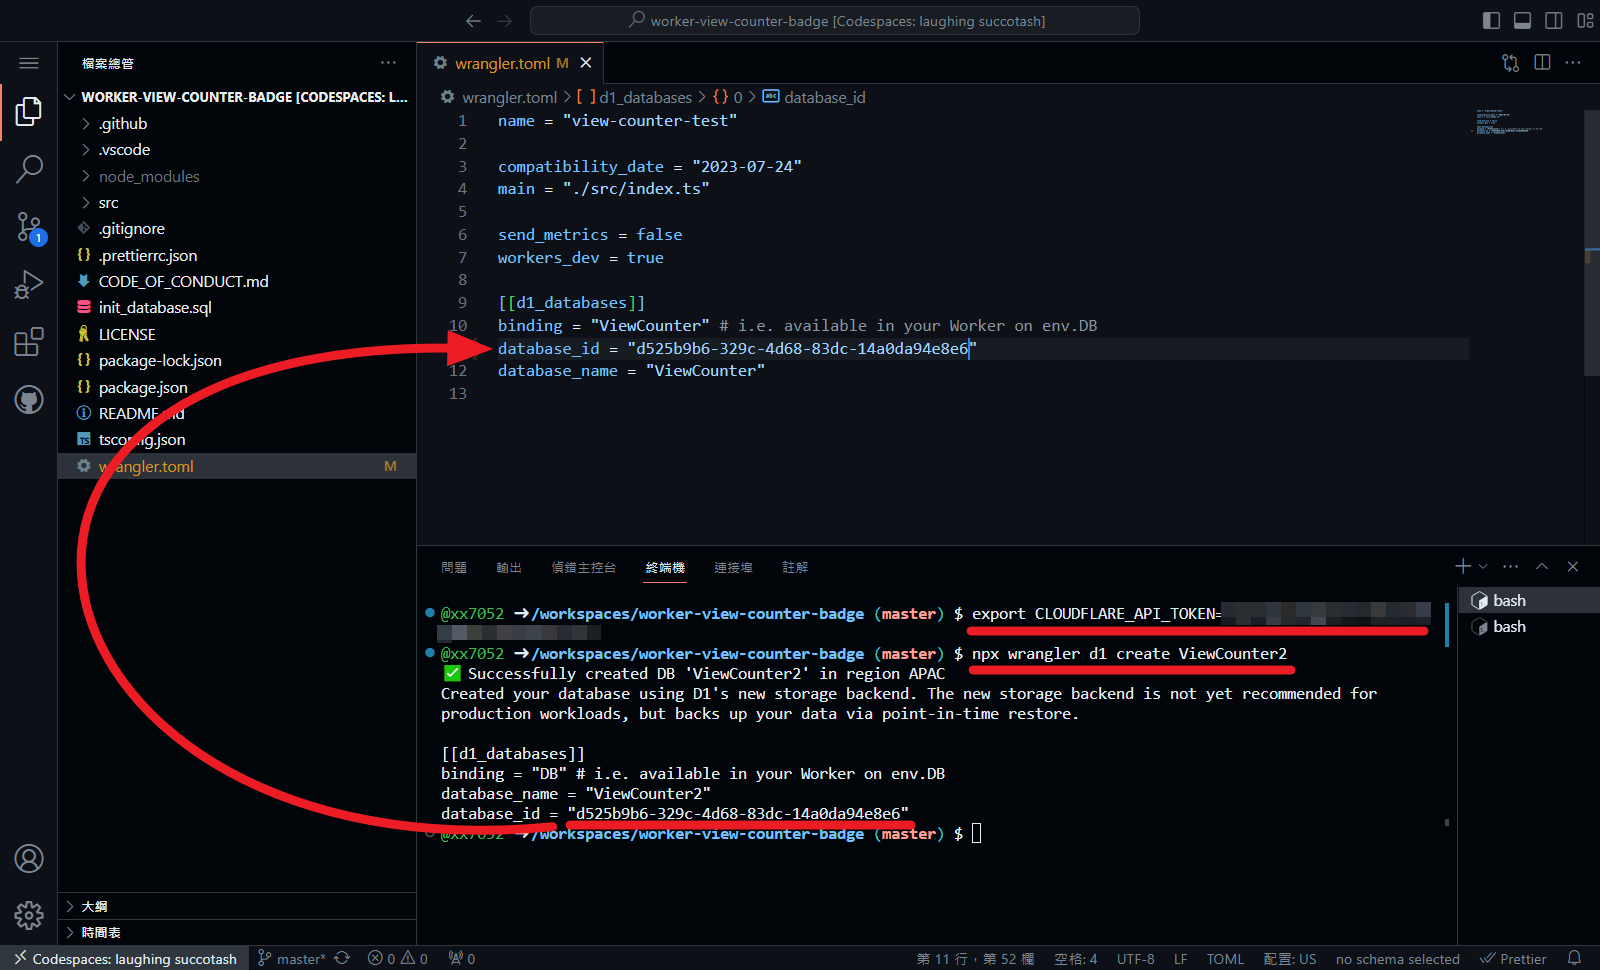Open the Manage gear settings menu

coord(29,914)
